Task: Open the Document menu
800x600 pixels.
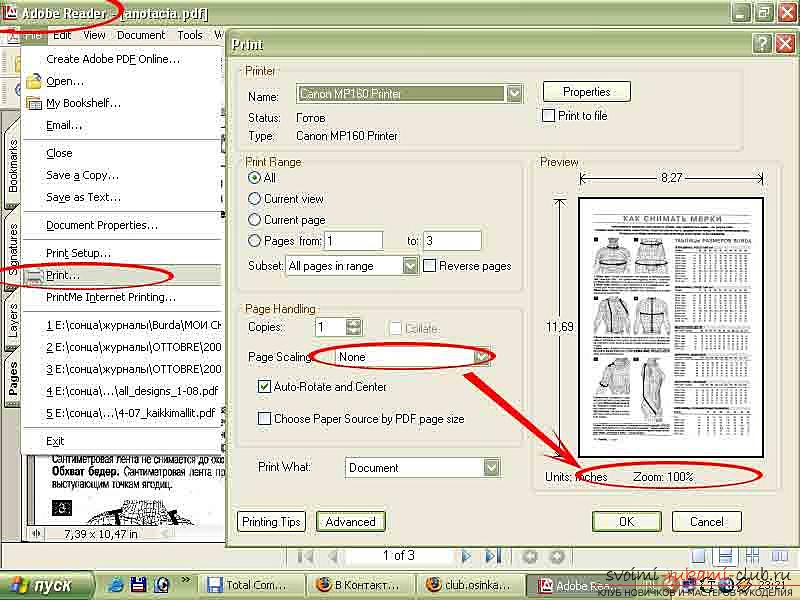Action: tap(141, 35)
